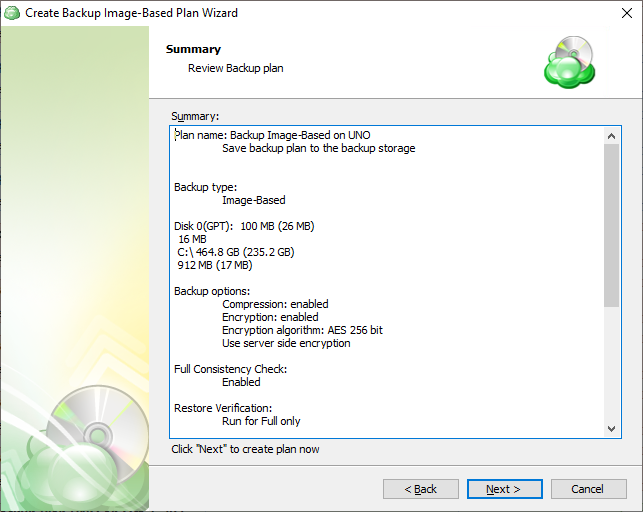The image size is (643, 512).
Task: Cancel the backup plan wizard
Action: coord(587,489)
